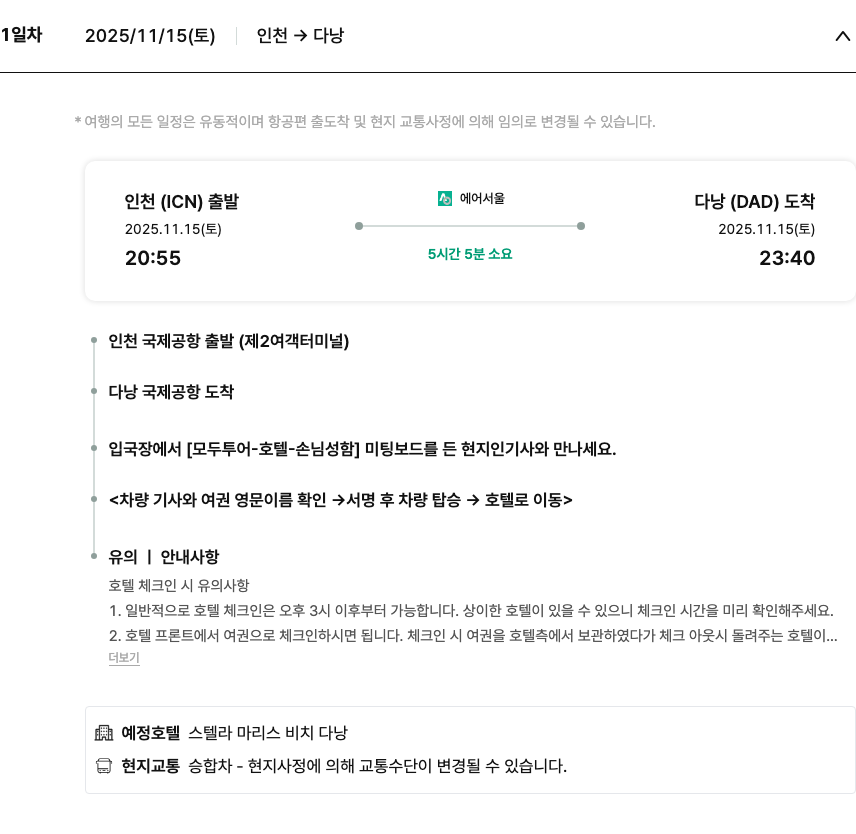Select the date 2025/11/15(토) in the header

[x=150, y=36]
